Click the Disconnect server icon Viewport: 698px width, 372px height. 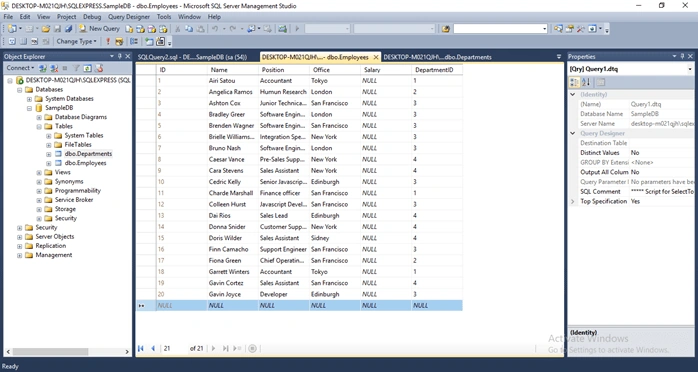pyautogui.click(x=54, y=68)
